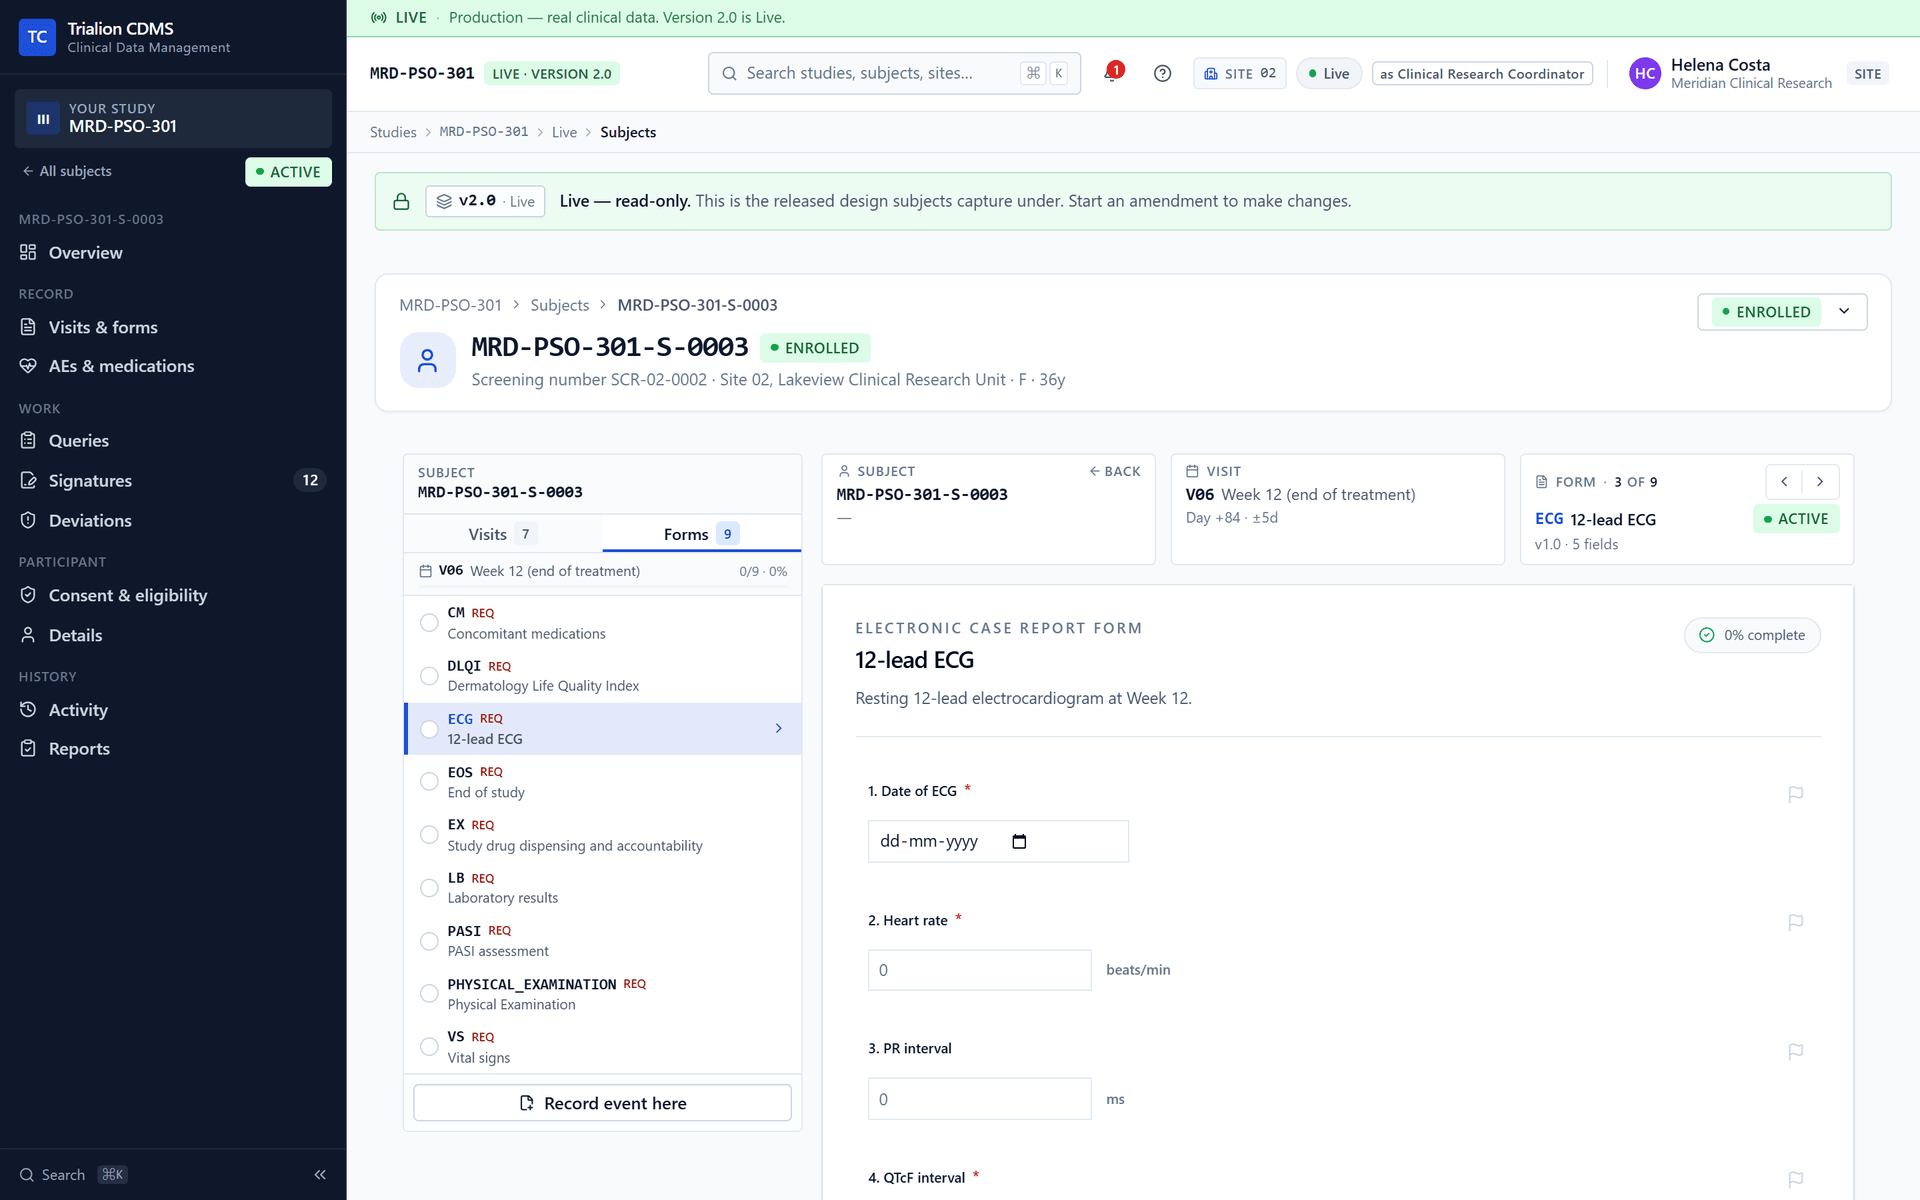This screenshot has width=1920, height=1200.
Task: Open the v2.0 Live version selector
Action: (x=485, y=201)
